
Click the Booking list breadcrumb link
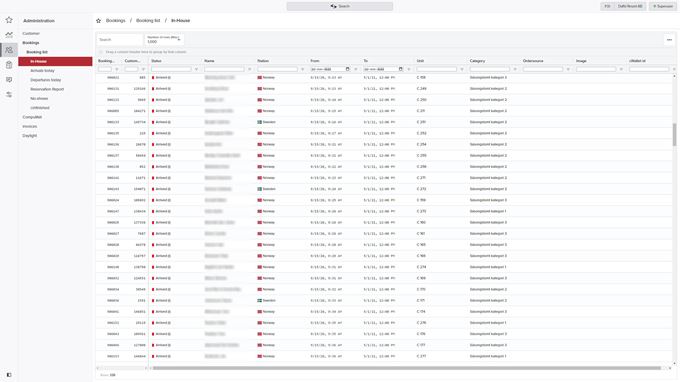[148, 20]
